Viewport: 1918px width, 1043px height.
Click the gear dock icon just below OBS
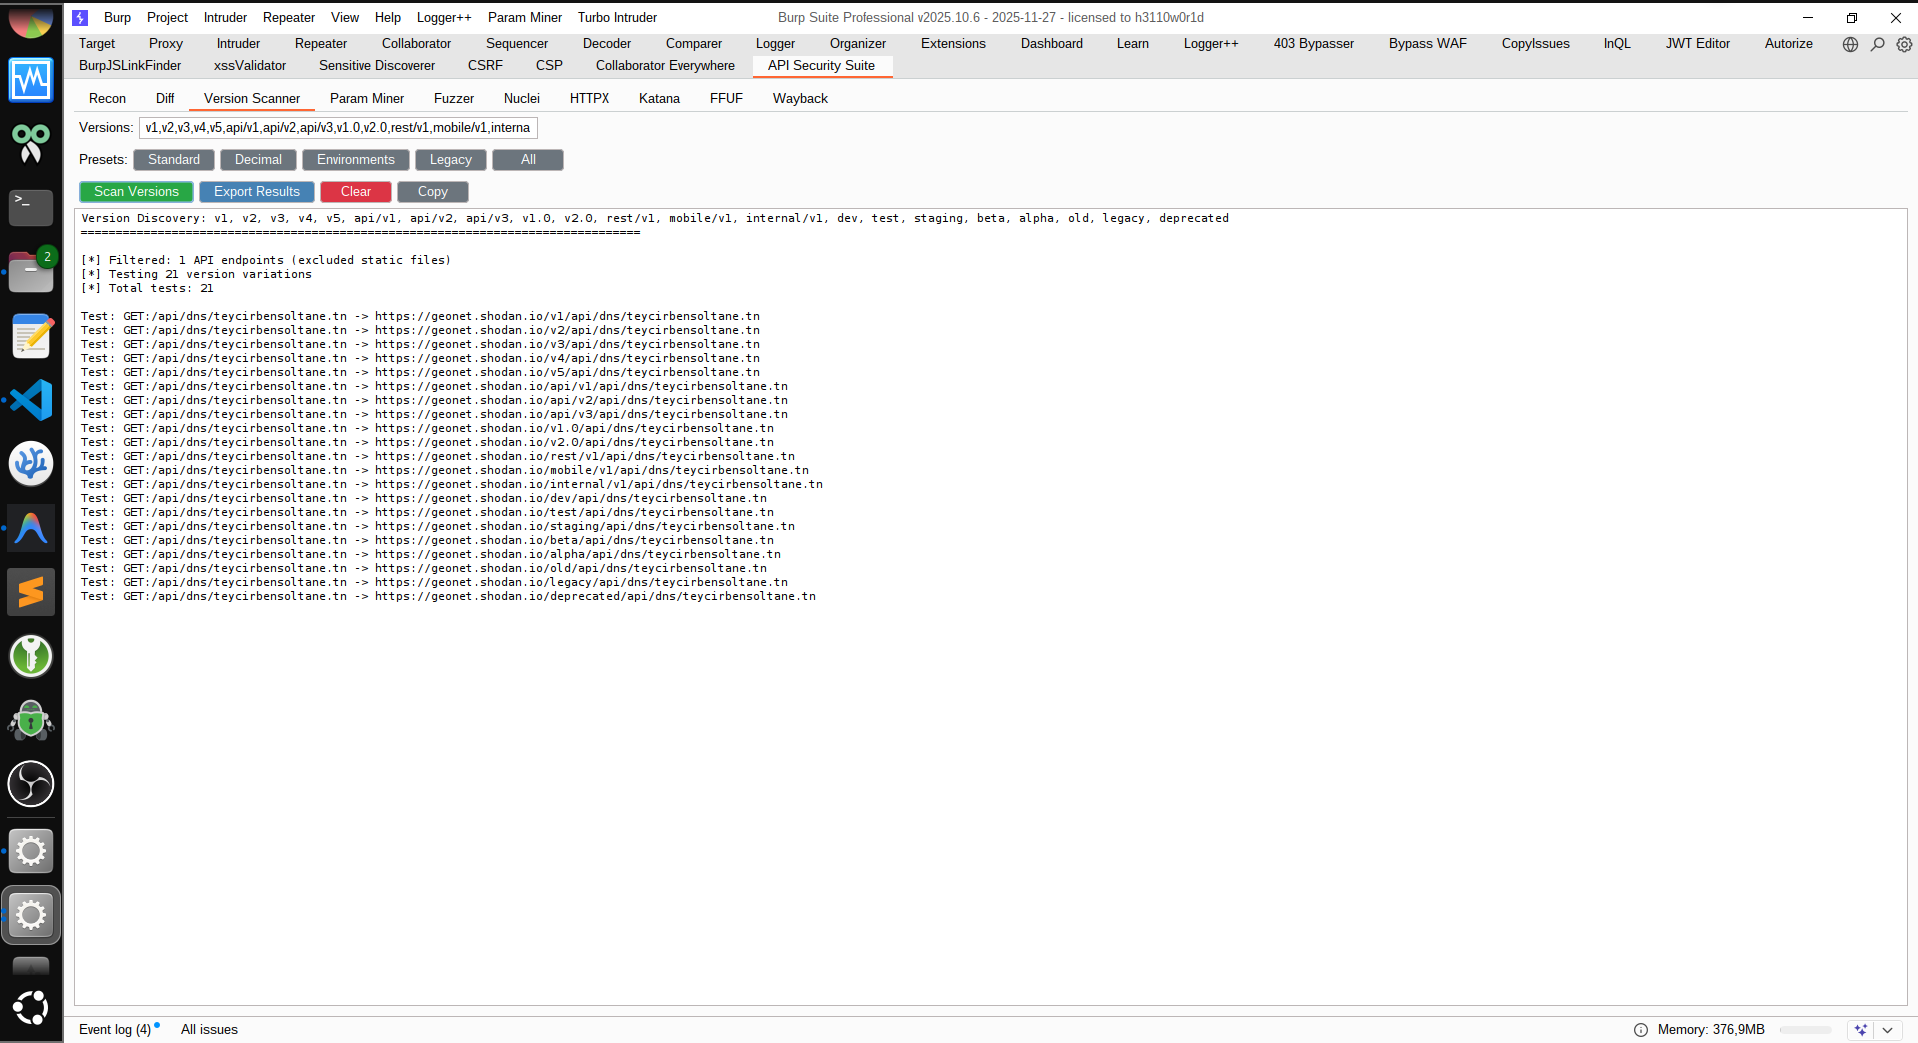pyautogui.click(x=31, y=851)
